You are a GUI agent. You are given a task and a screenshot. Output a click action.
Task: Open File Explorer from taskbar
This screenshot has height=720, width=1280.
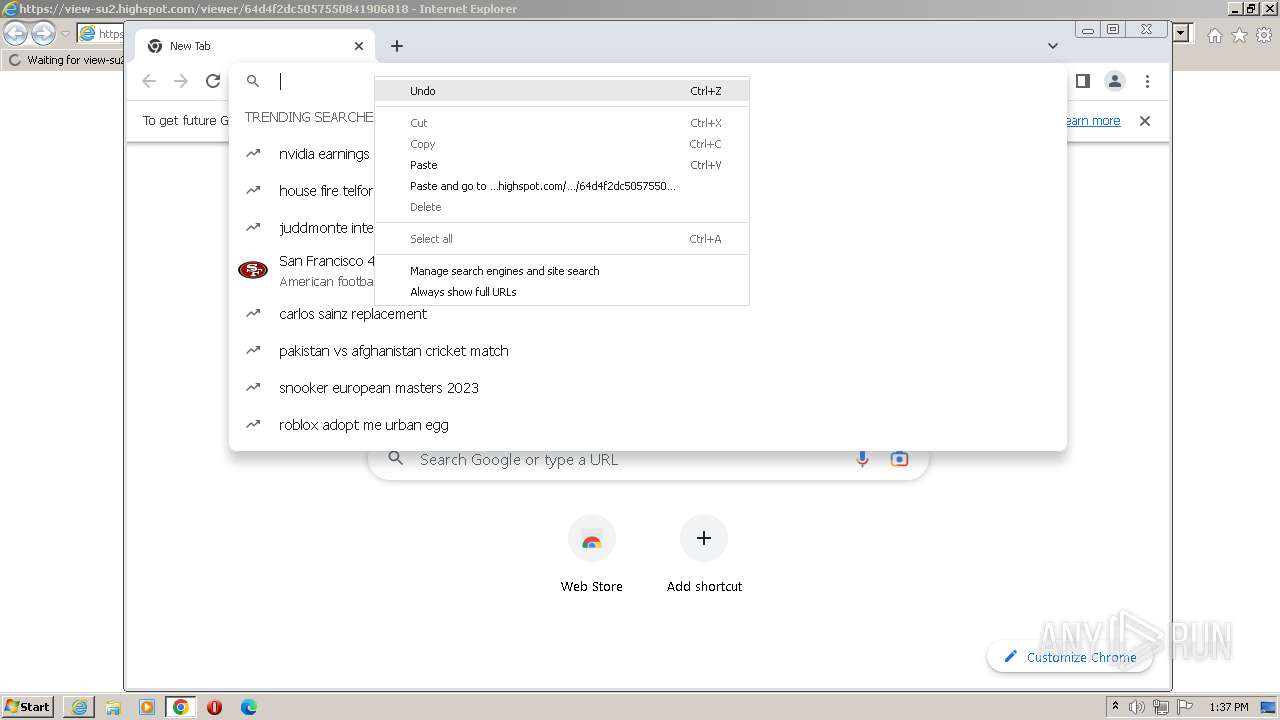click(113, 707)
